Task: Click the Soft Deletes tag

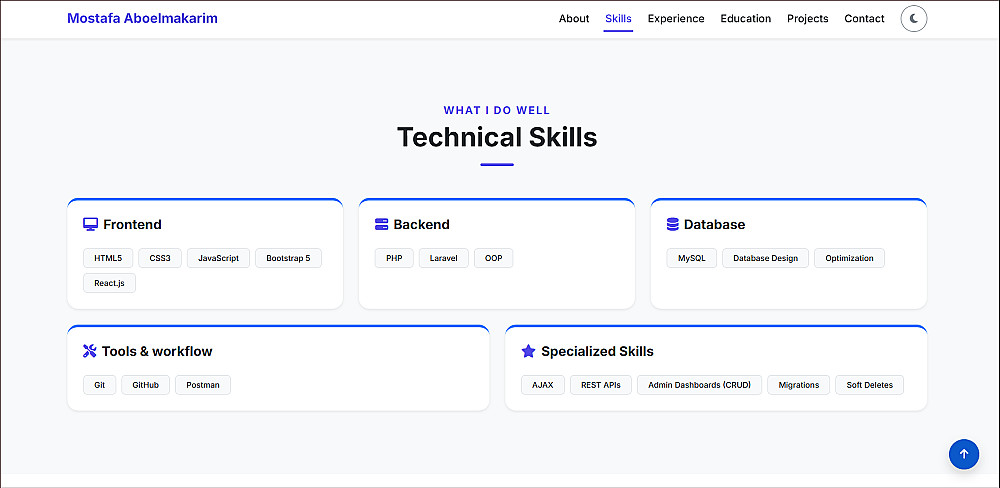Action: [870, 385]
